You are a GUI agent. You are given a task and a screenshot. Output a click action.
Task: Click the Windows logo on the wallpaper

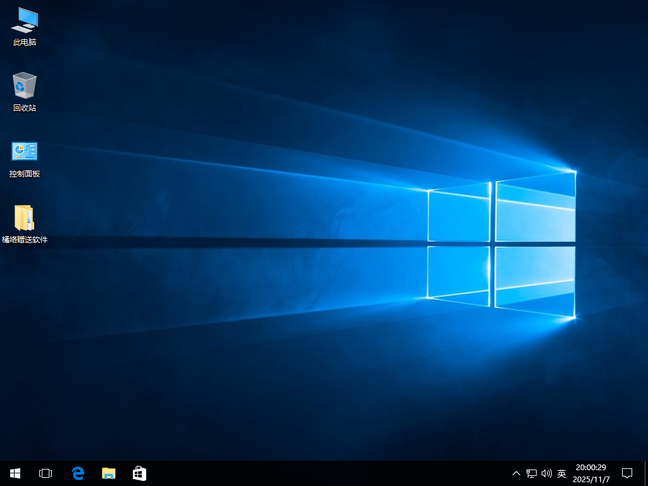coord(502,242)
